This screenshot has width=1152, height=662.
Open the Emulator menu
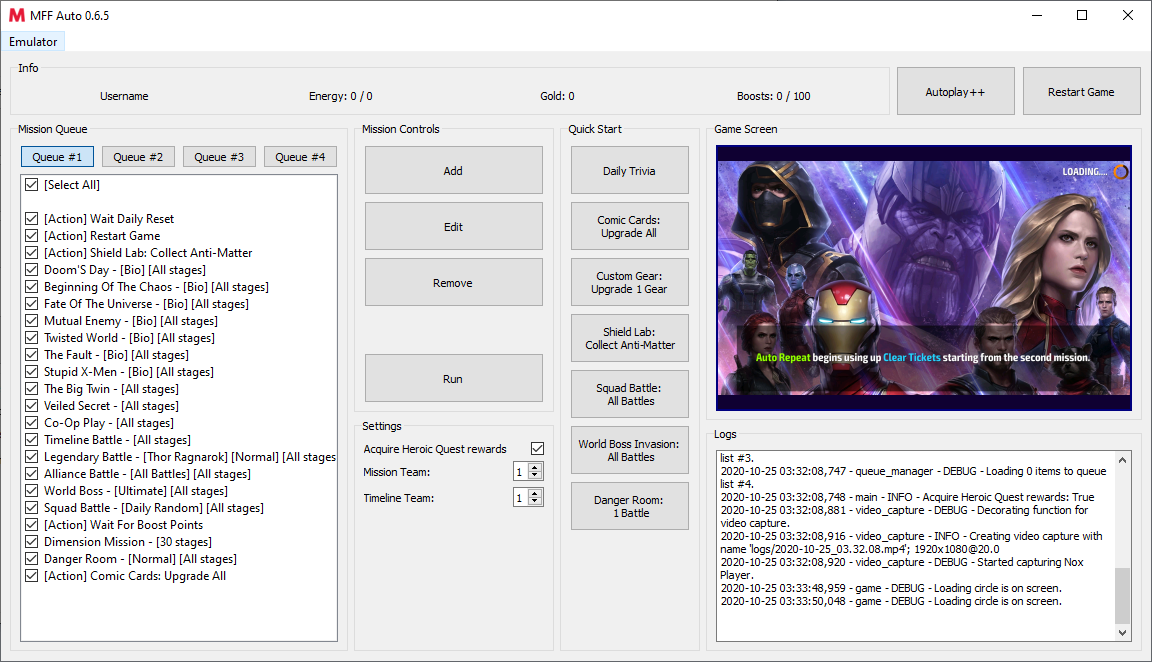click(33, 42)
